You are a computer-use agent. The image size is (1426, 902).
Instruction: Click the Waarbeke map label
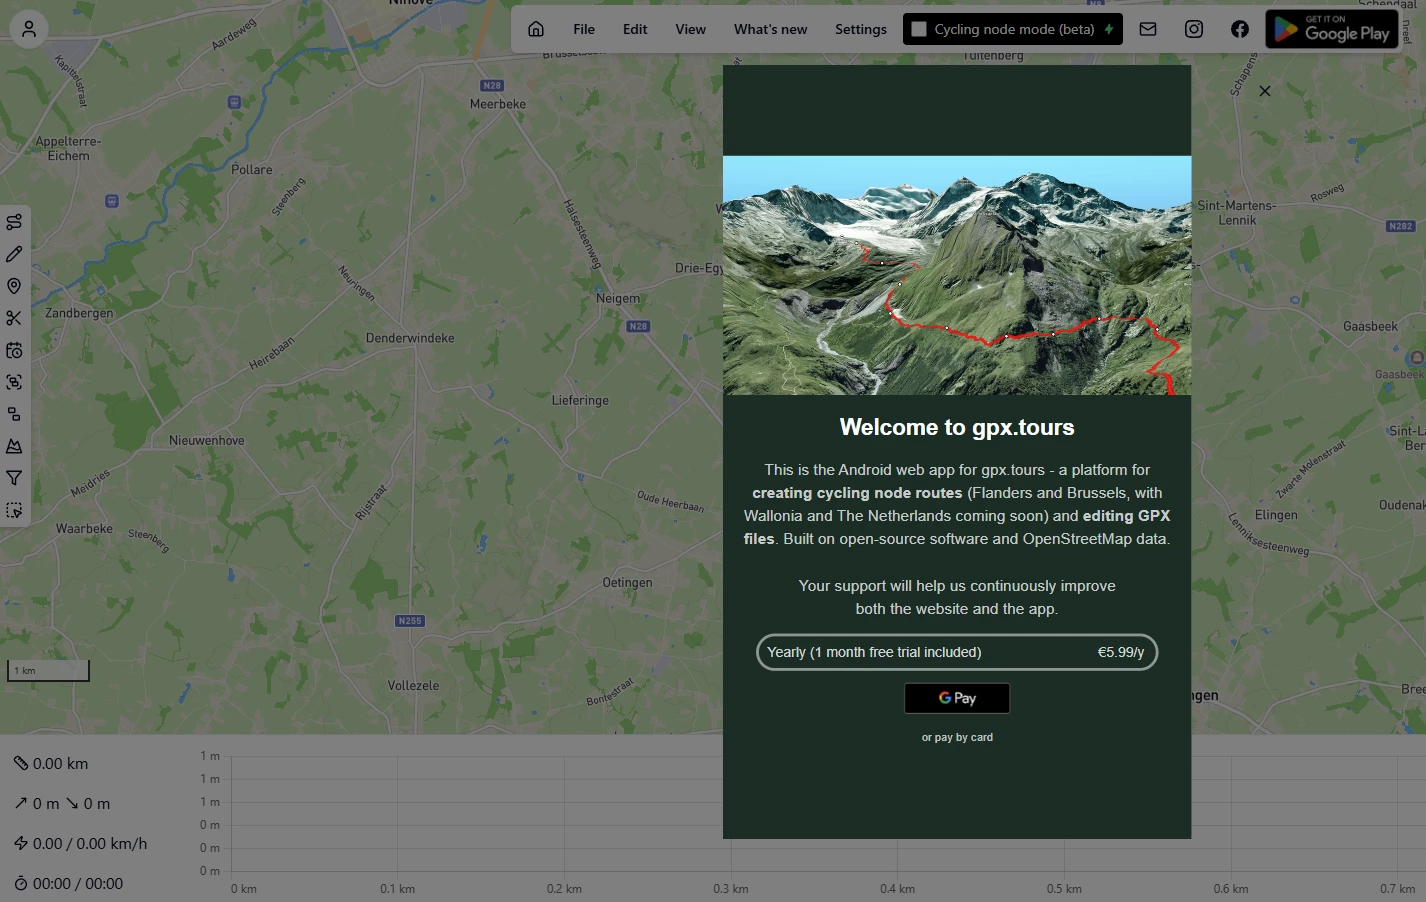[84, 528]
